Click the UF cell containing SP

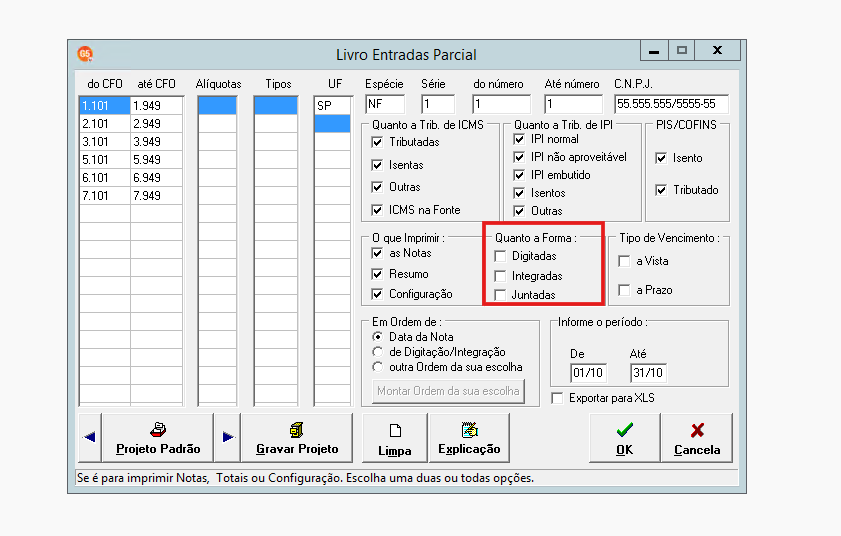pos(333,106)
